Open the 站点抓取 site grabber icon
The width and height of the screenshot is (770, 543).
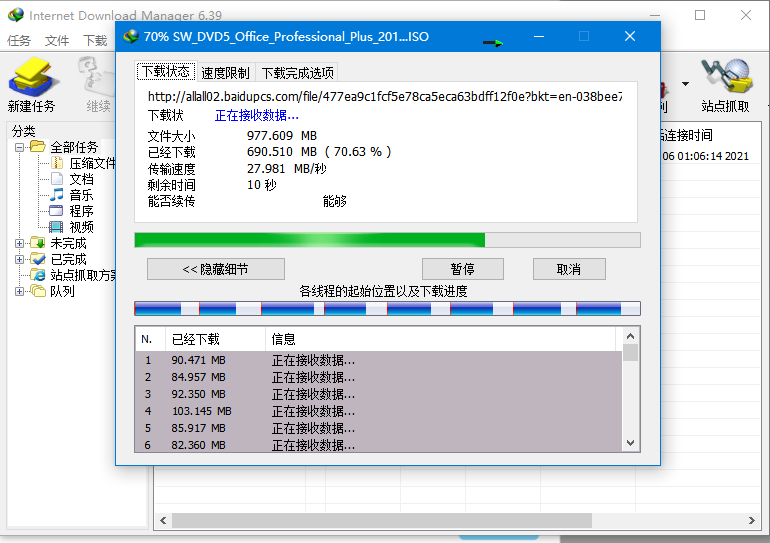[726, 76]
